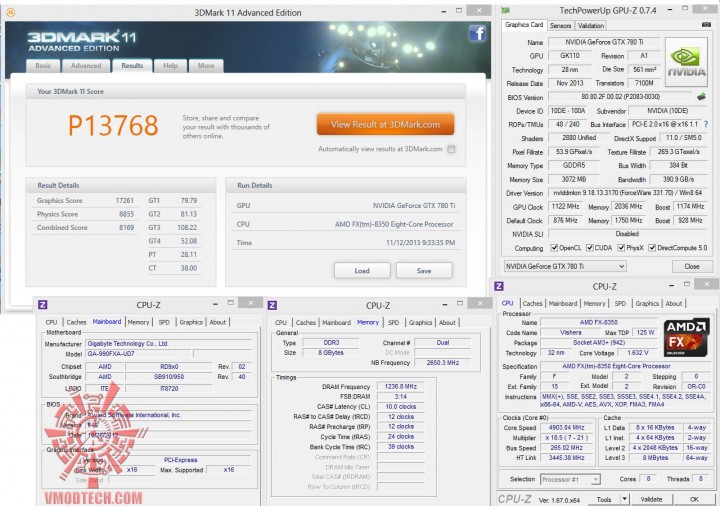
Task: Click CPU-Z Memory window Z icon
Action: click(272, 305)
